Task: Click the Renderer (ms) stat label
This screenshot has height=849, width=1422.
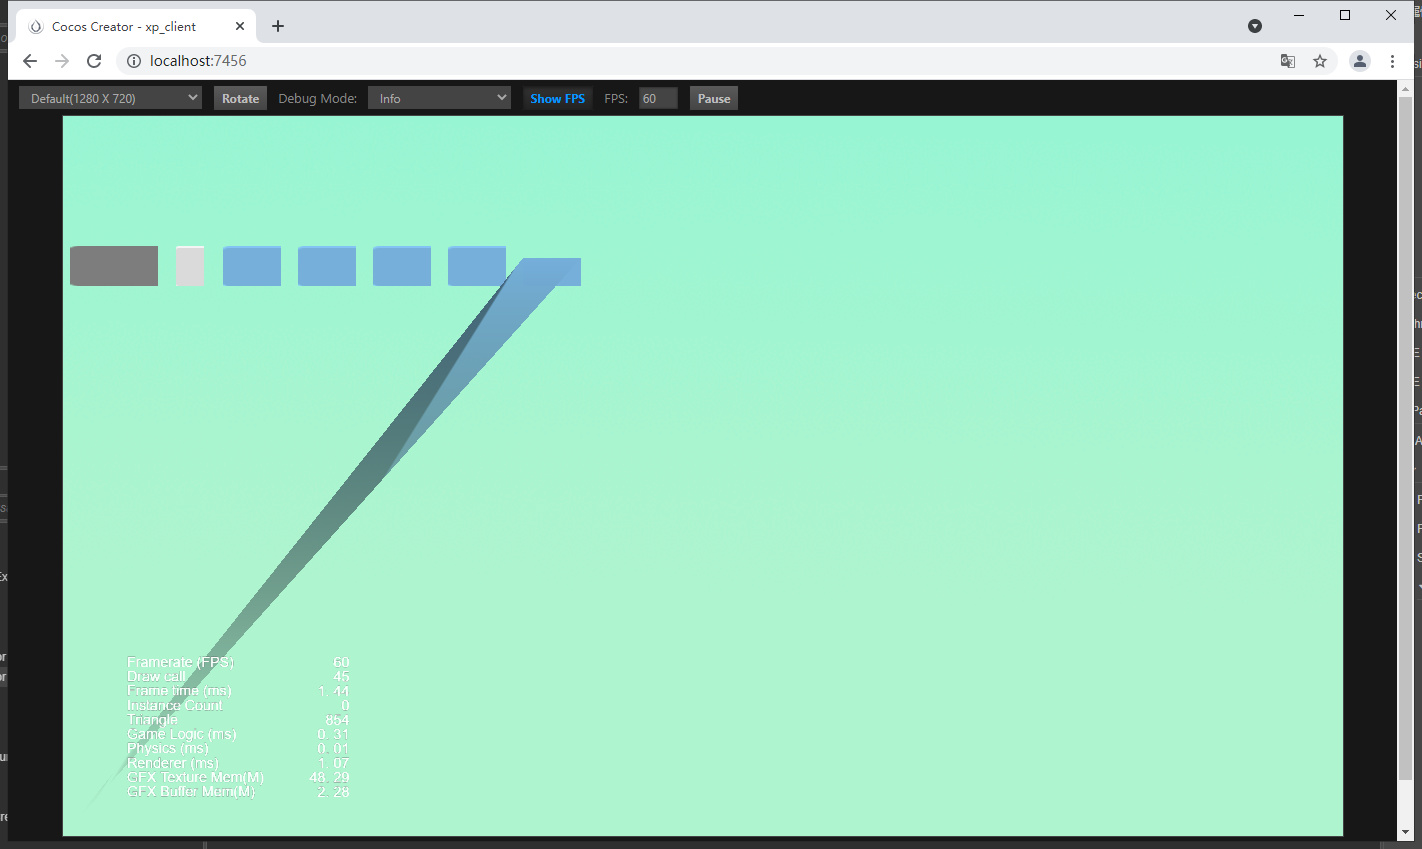Action: click(x=172, y=763)
